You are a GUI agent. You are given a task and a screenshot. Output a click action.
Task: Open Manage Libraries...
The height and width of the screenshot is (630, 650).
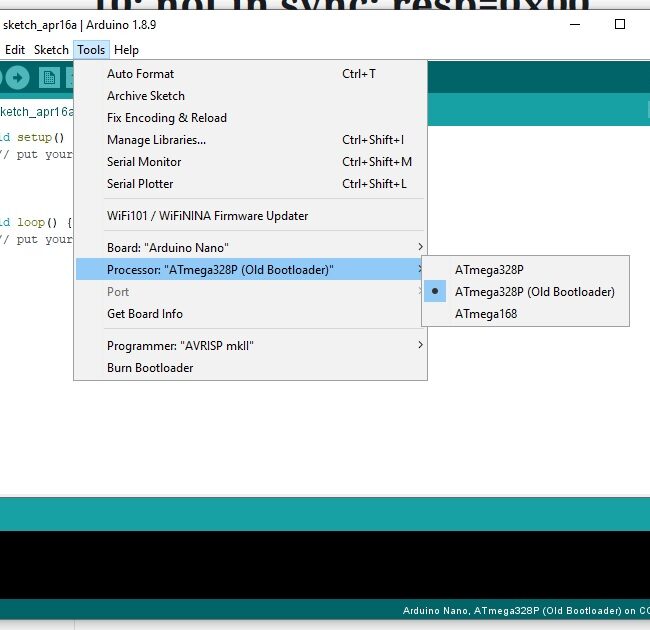[x=250, y=140]
